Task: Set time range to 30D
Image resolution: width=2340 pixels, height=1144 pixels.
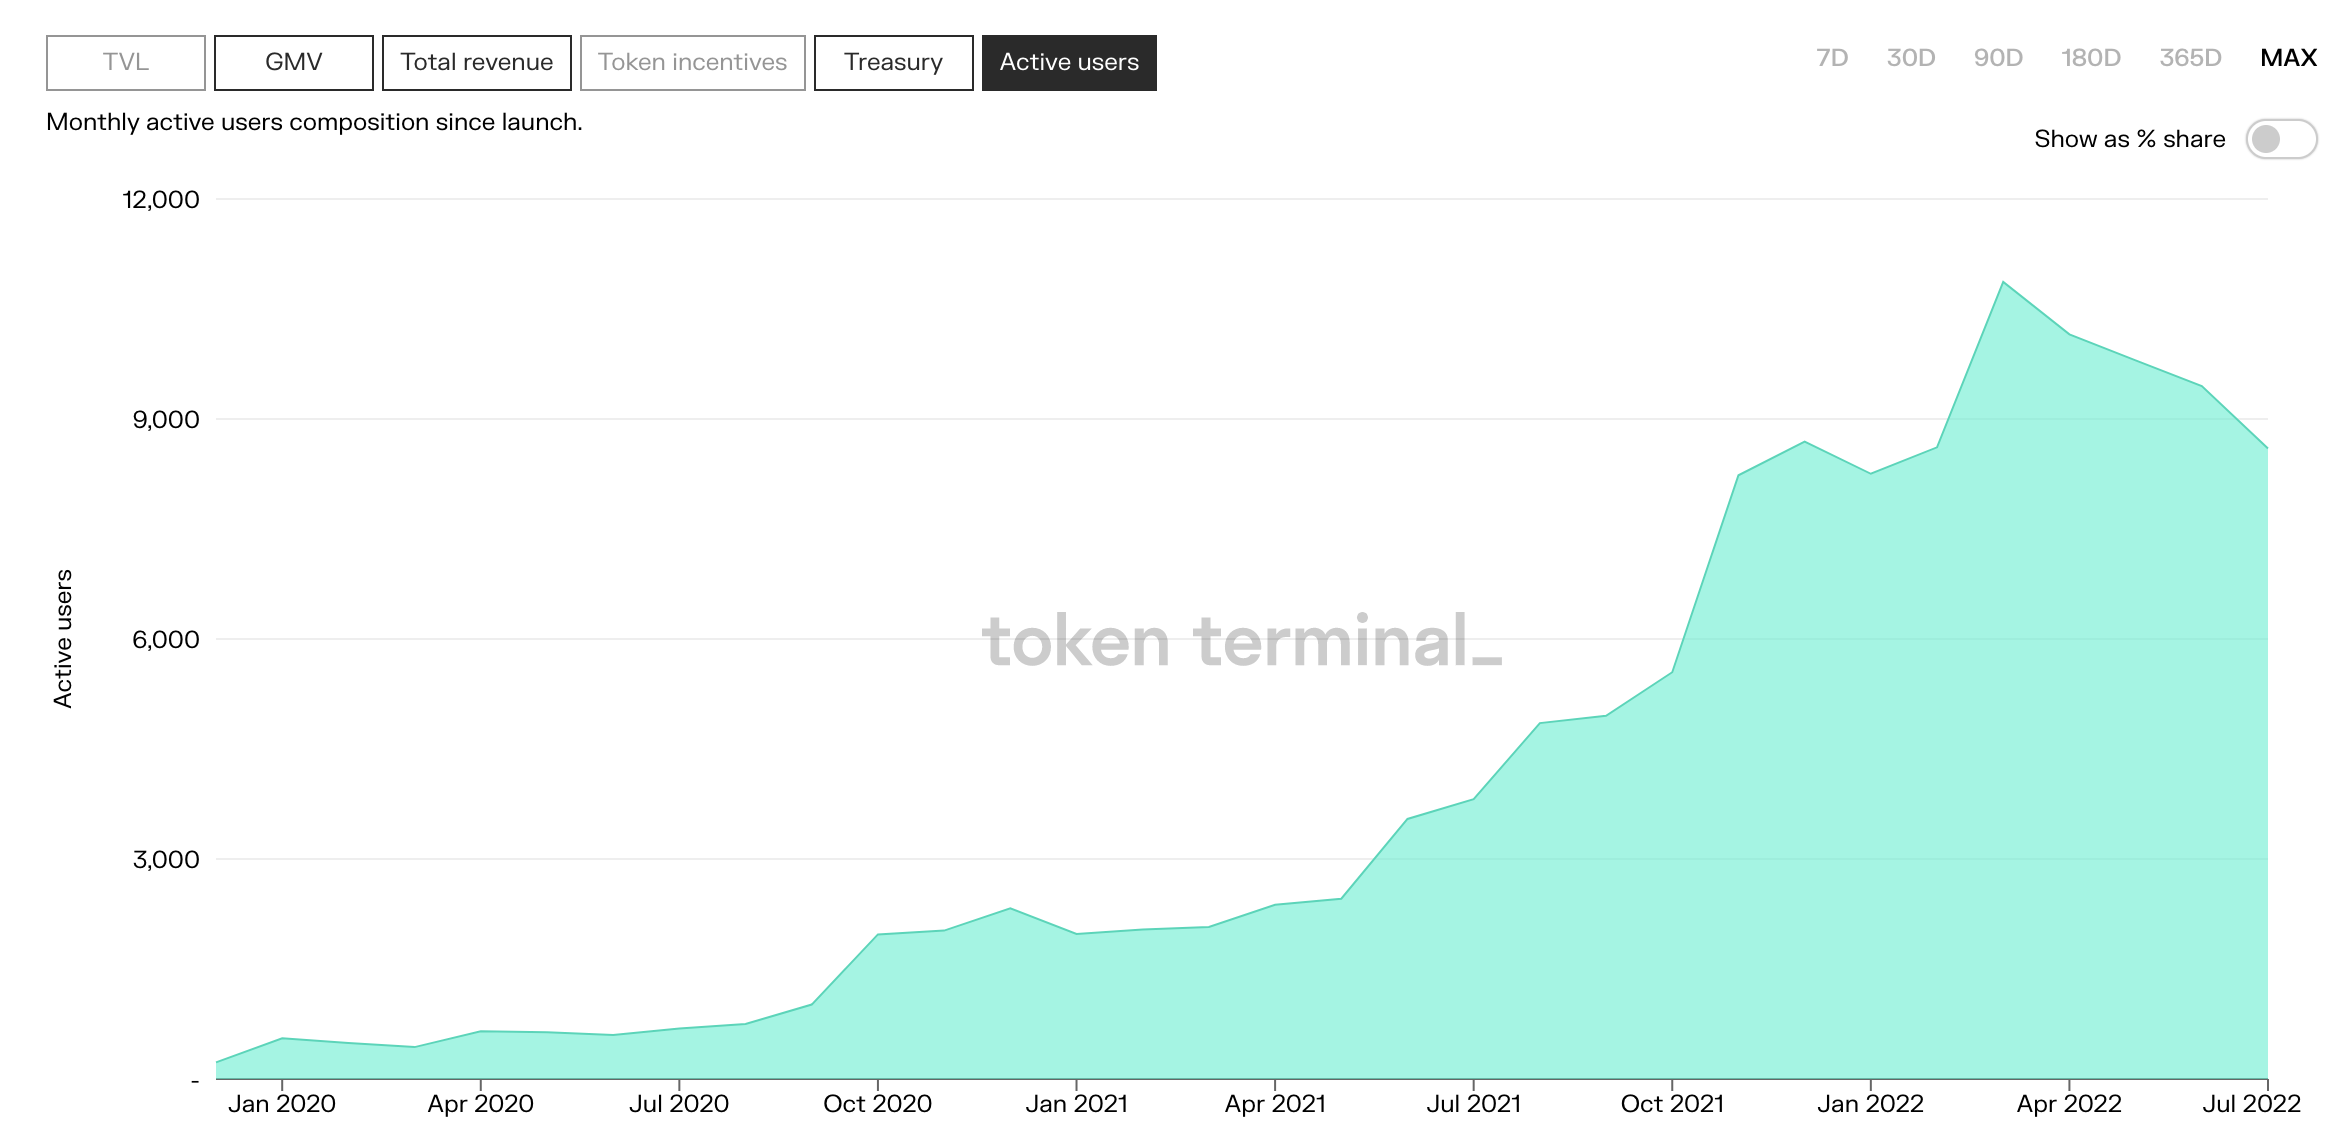Action: [1911, 58]
